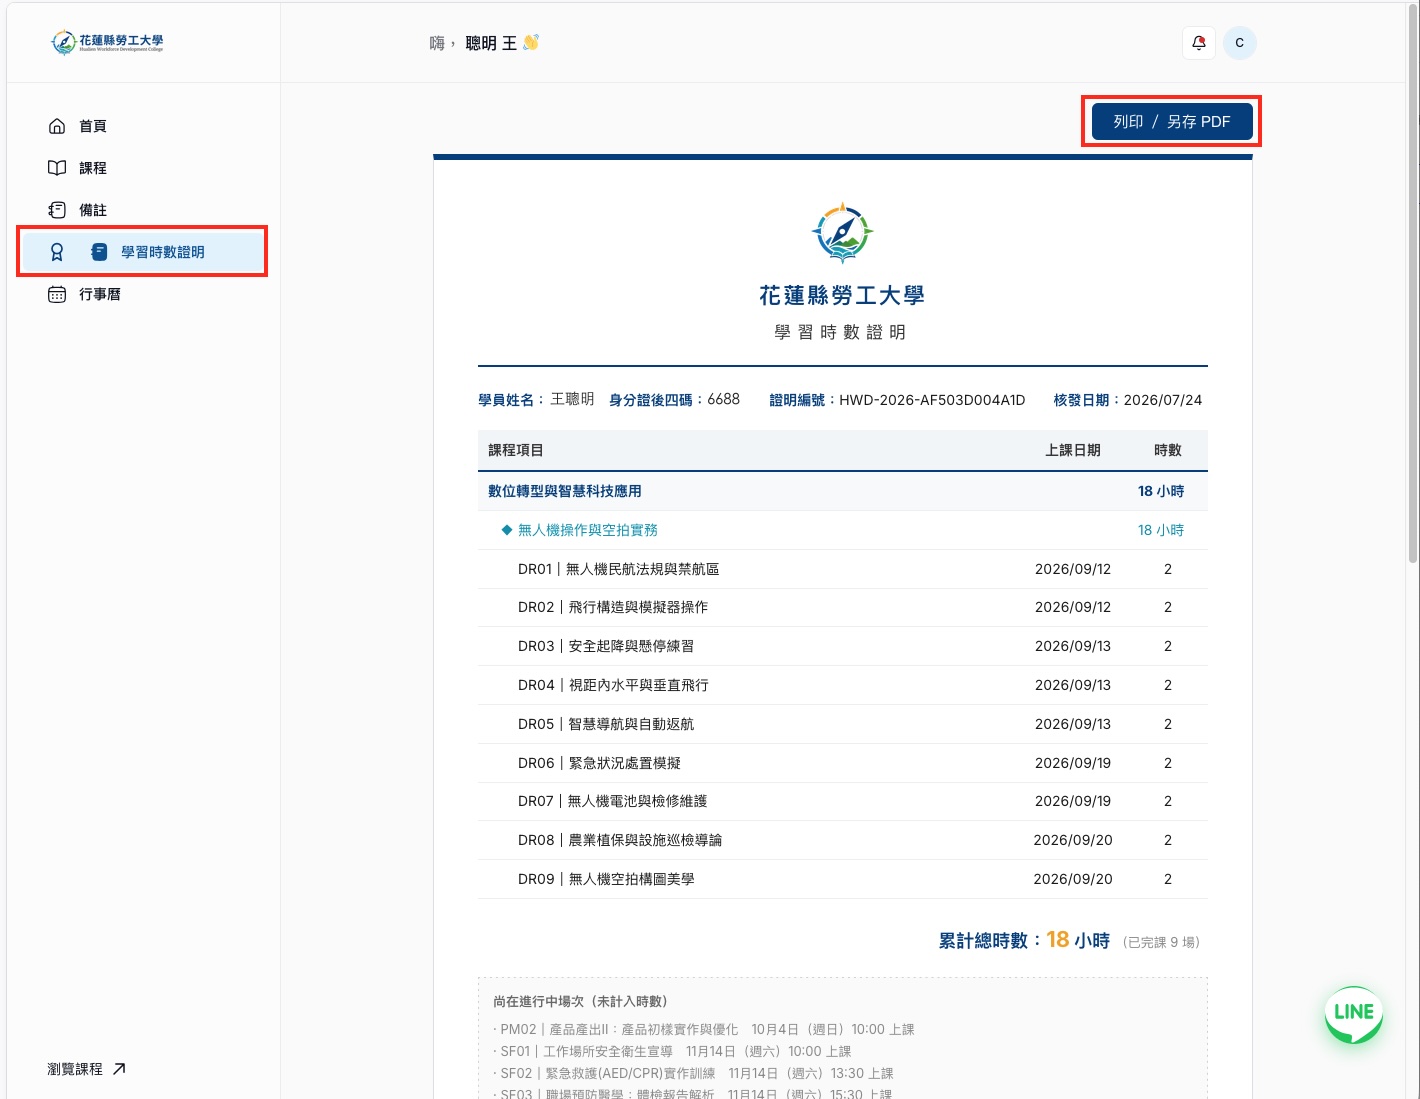Click the date 2026/09/20 for DR09
The height and width of the screenshot is (1099, 1420).
click(1073, 879)
